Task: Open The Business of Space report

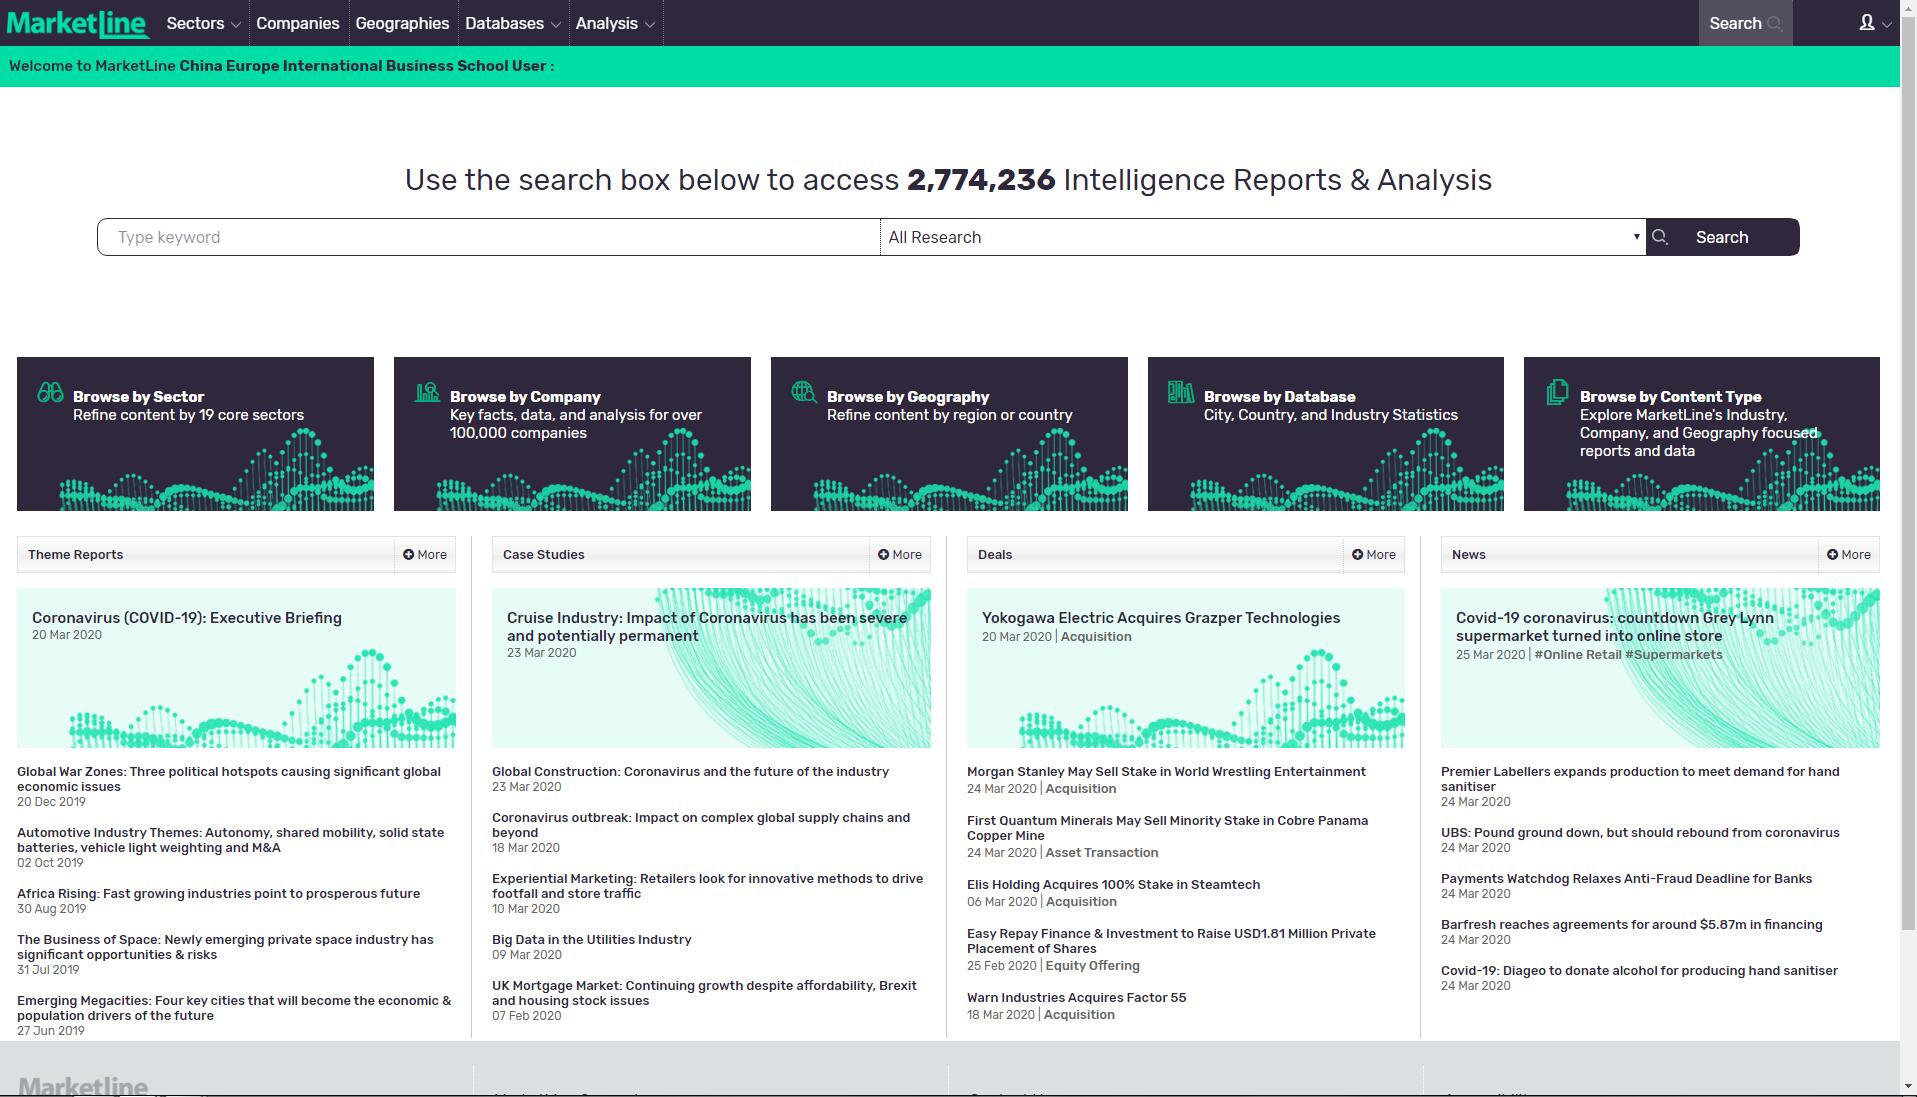Action: coord(226,947)
